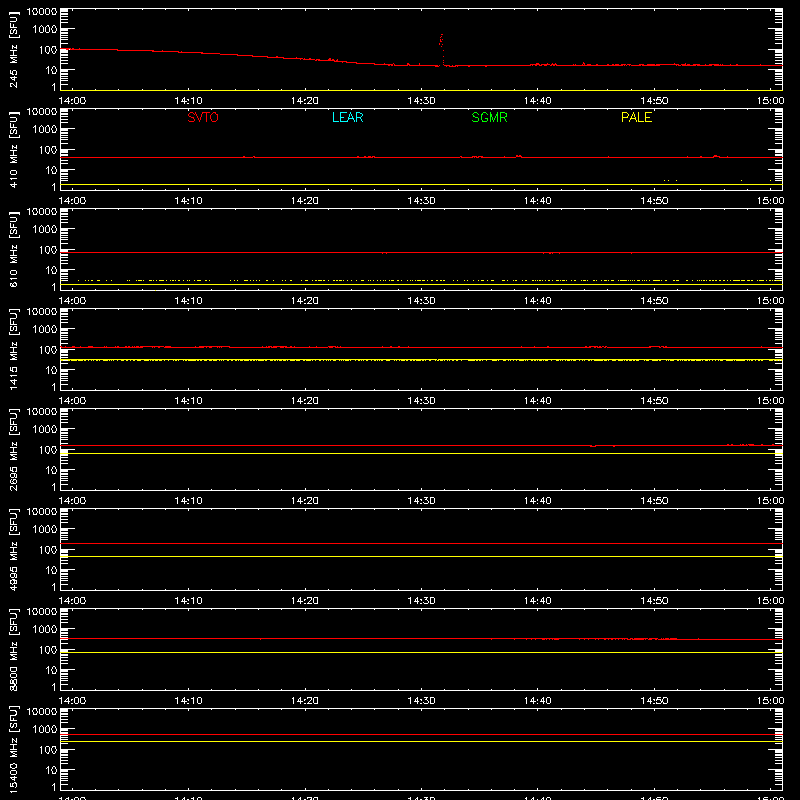
Task: Click the 10000 tick label in 245 MHz panel
Action: click(42, 12)
